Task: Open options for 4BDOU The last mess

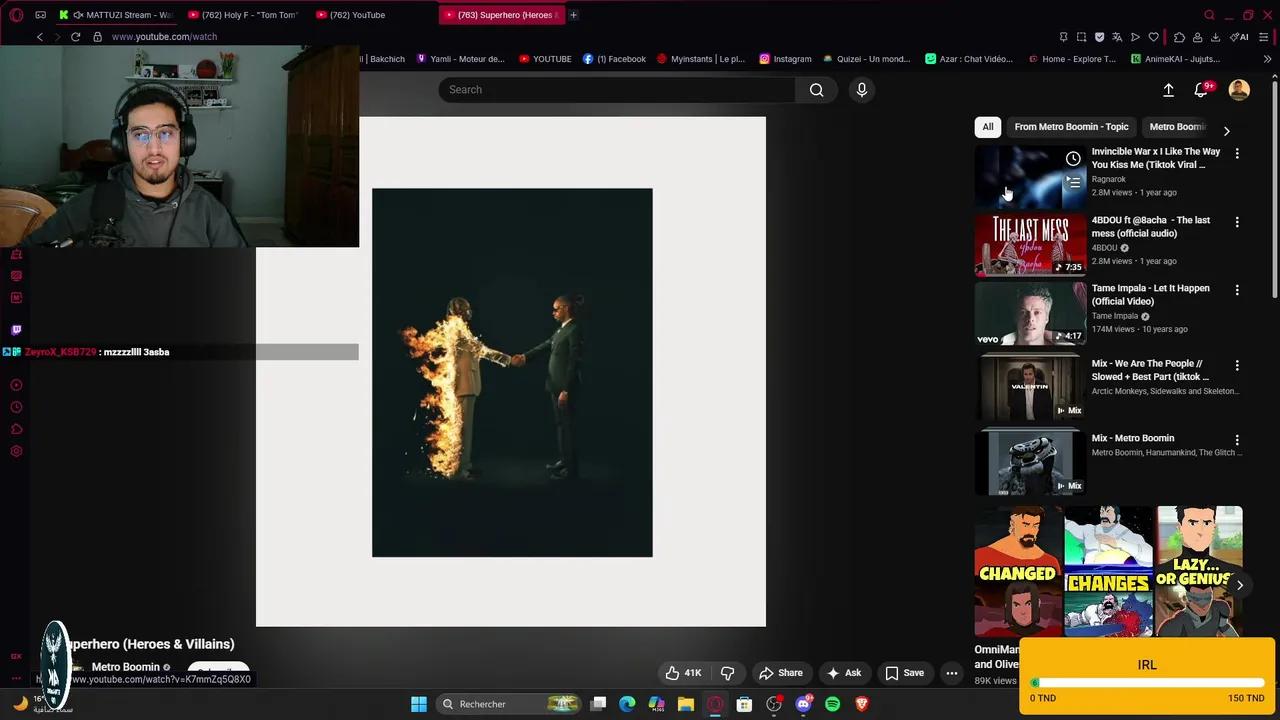Action: point(1237,222)
